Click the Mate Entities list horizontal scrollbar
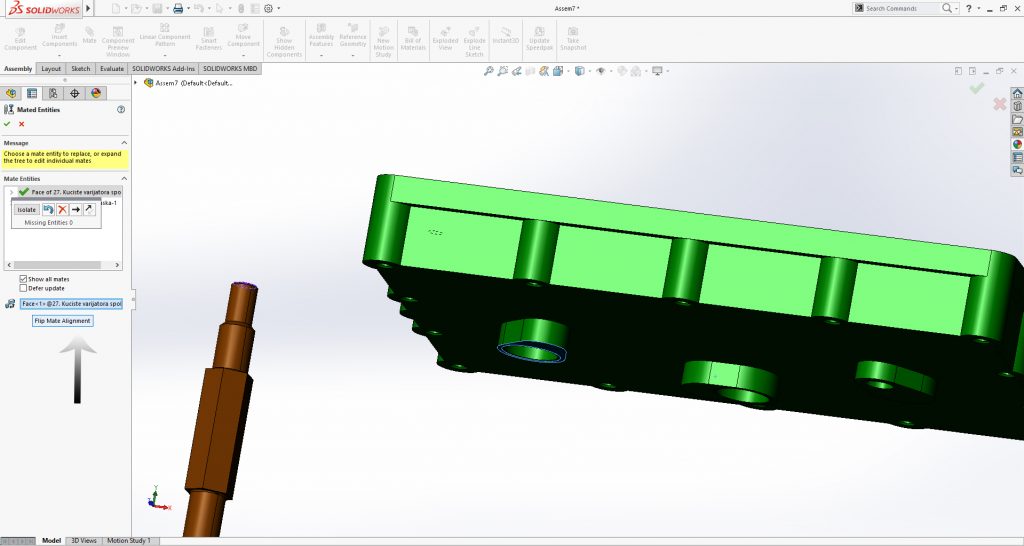The height and width of the screenshot is (546, 1024). pyautogui.click(x=63, y=265)
